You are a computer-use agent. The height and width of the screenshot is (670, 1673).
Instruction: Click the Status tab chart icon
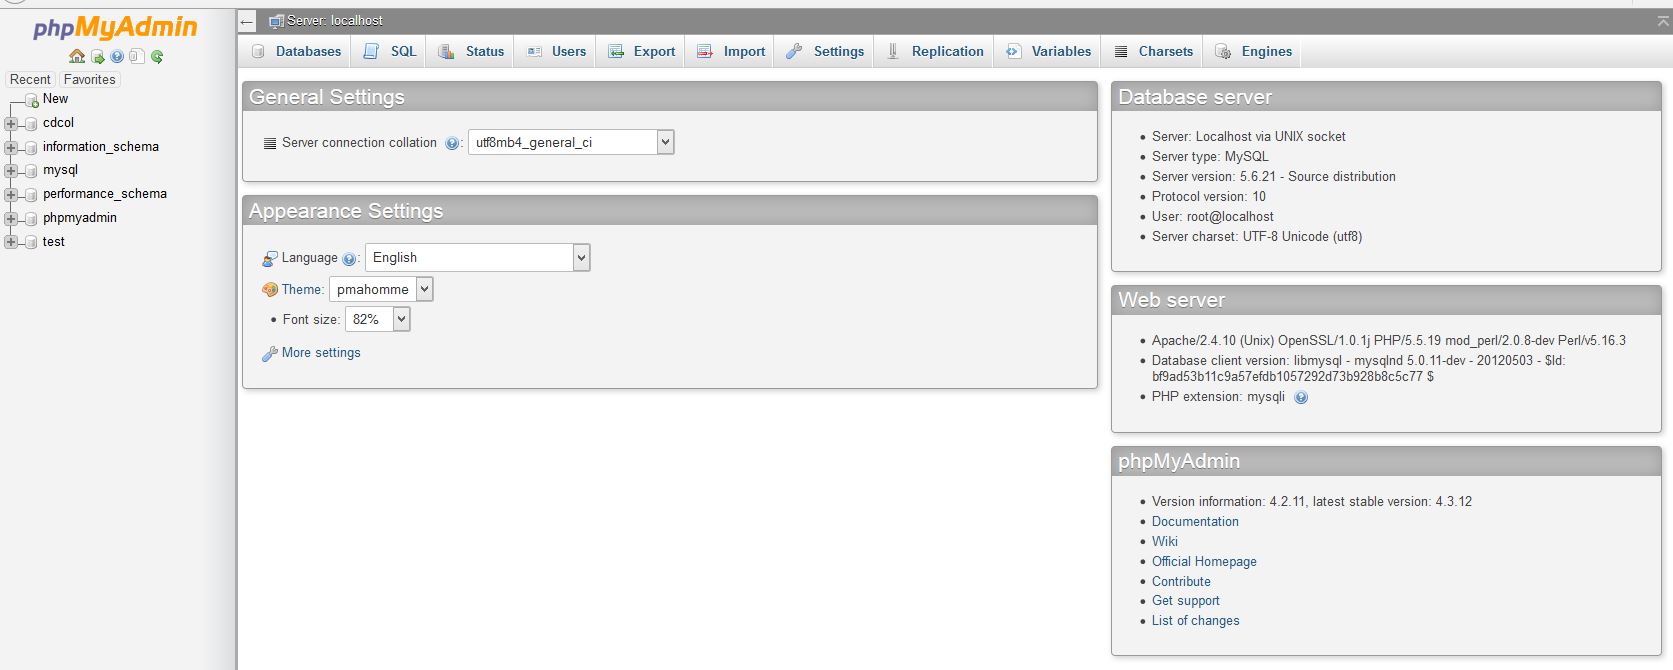click(446, 51)
